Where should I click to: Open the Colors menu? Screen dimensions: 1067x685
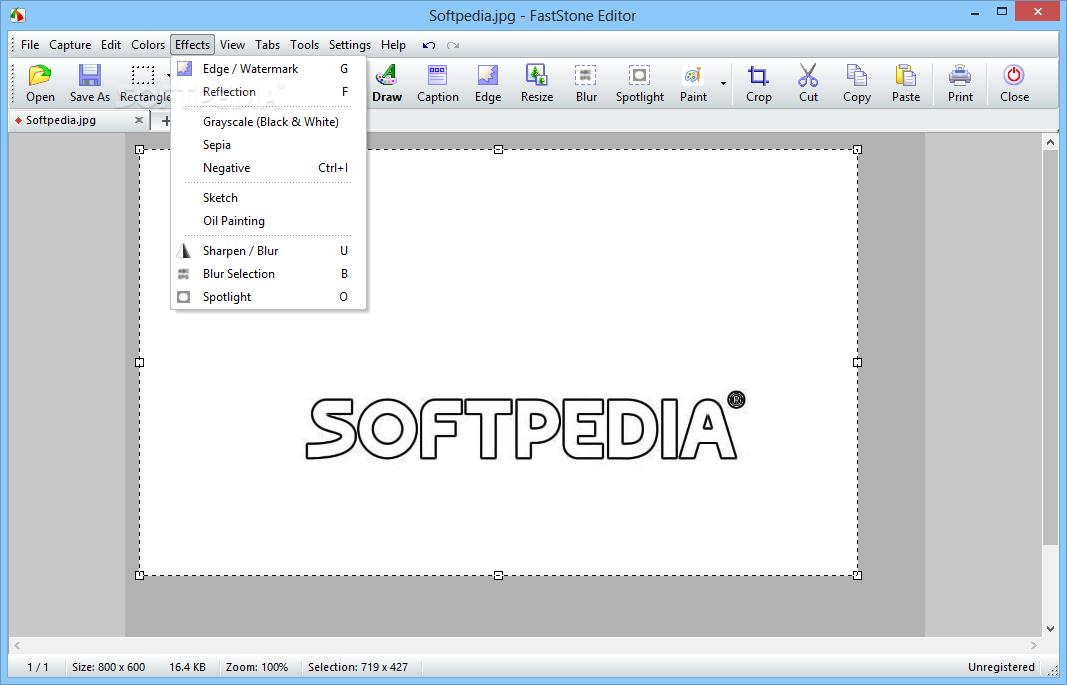148,45
